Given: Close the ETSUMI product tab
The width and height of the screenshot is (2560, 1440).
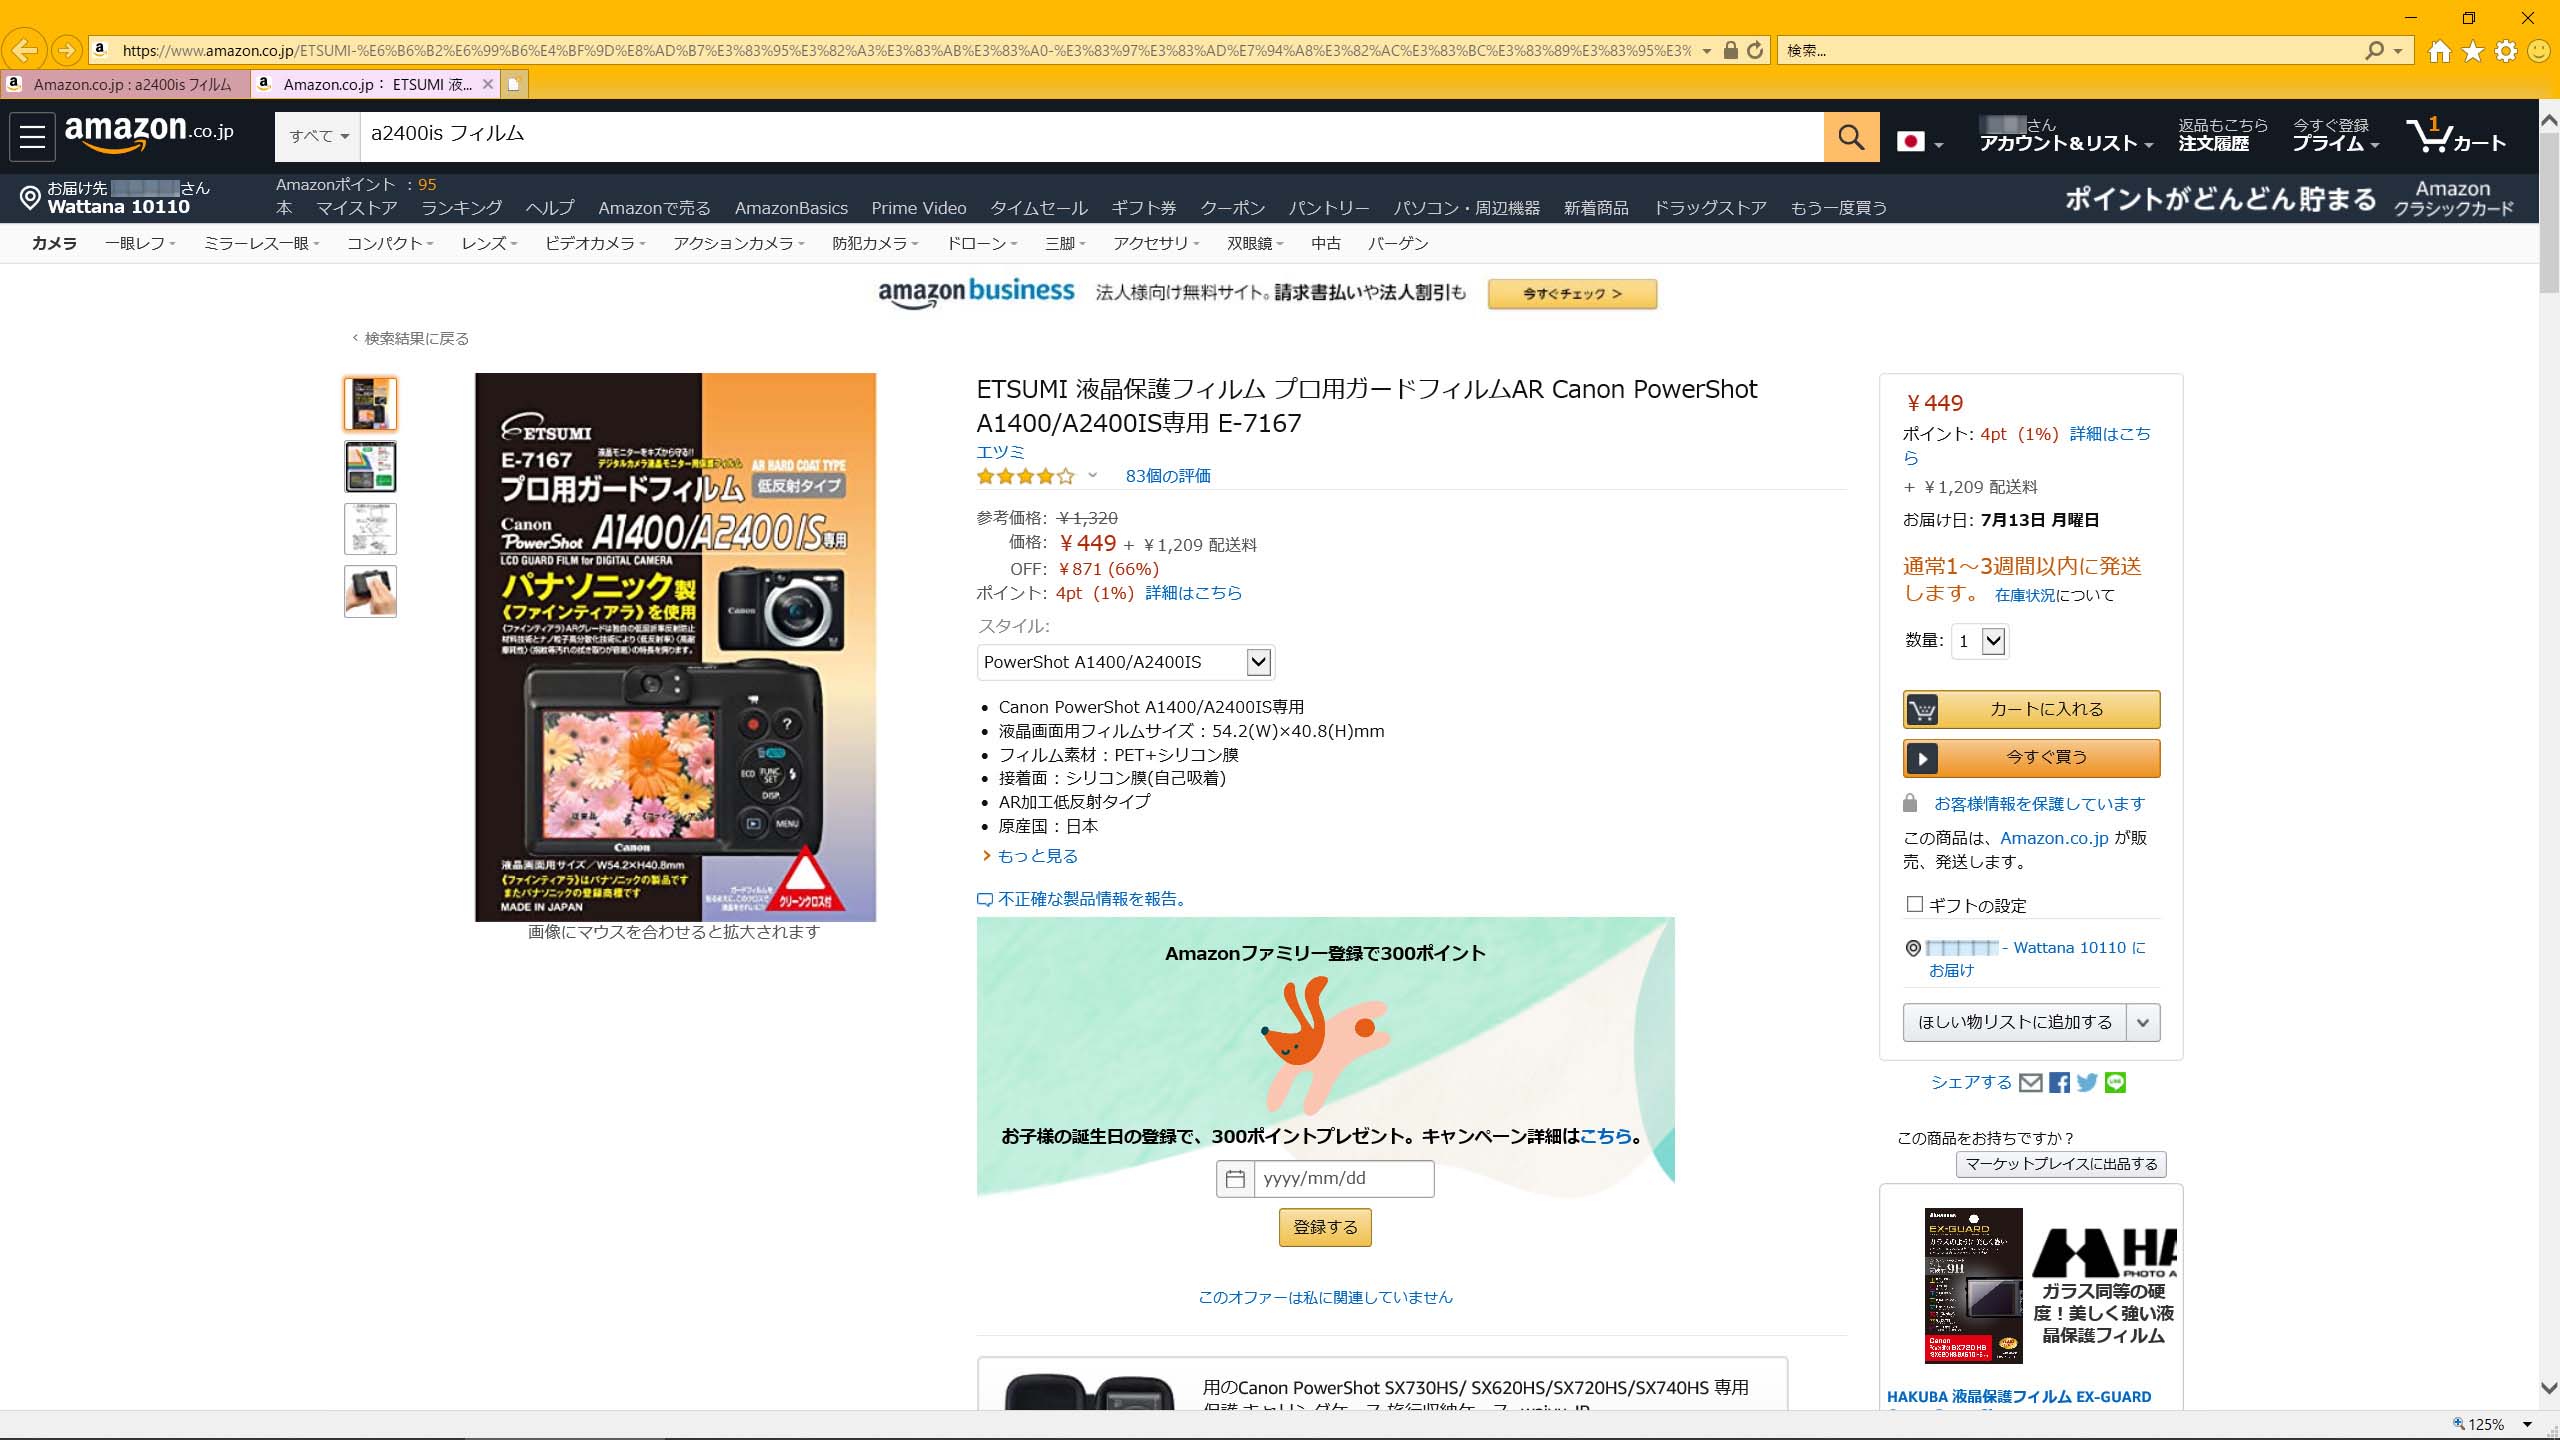Looking at the screenshot, I should click(487, 84).
